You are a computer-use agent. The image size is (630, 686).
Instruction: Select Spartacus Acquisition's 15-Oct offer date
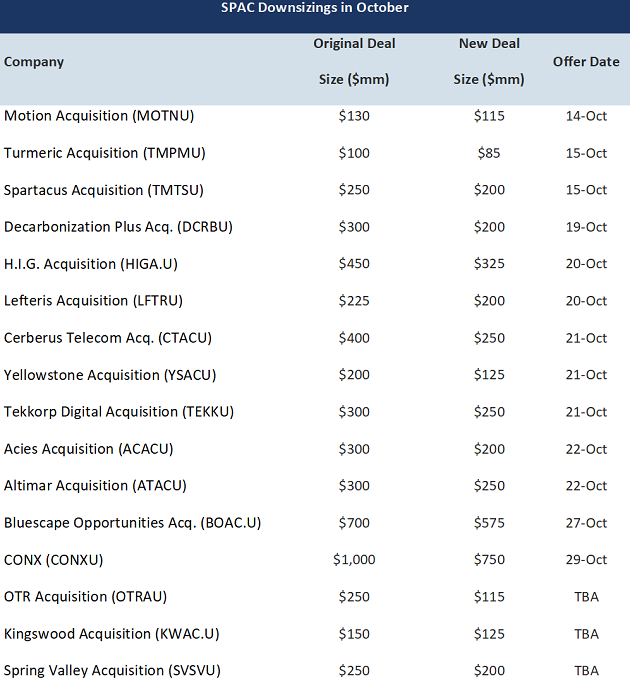pos(586,190)
